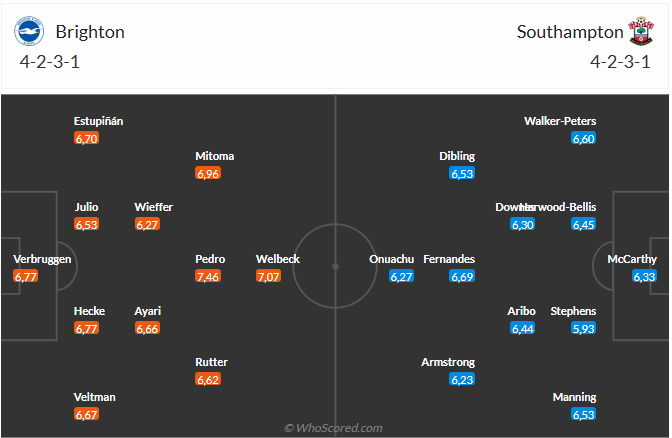Click Pedro's 7,46 rating badge
672x438 pixels.
[x=208, y=276]
